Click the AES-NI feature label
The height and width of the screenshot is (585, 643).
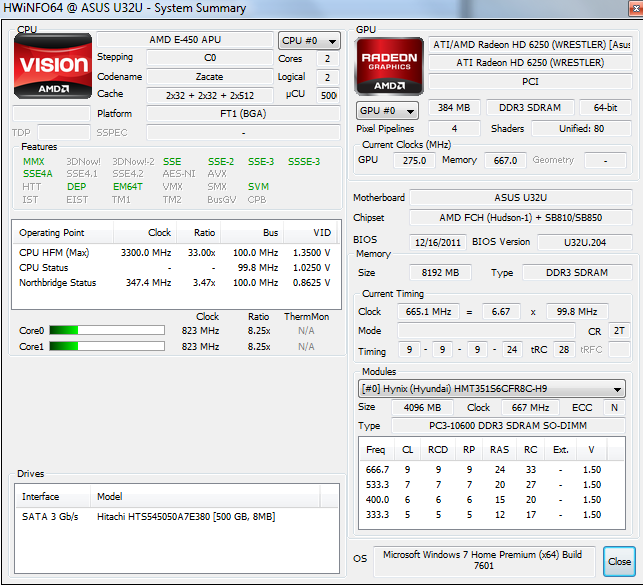pyautogui.click(x=179, y=174)
